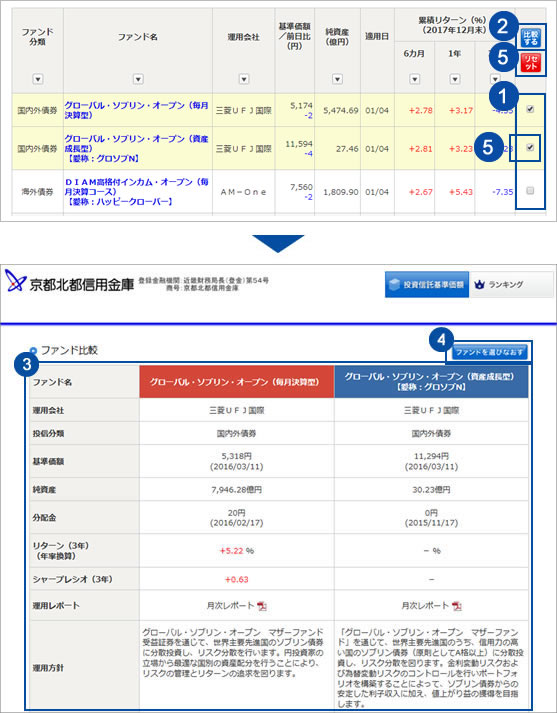Click +5.43 one-year return value

461,192
